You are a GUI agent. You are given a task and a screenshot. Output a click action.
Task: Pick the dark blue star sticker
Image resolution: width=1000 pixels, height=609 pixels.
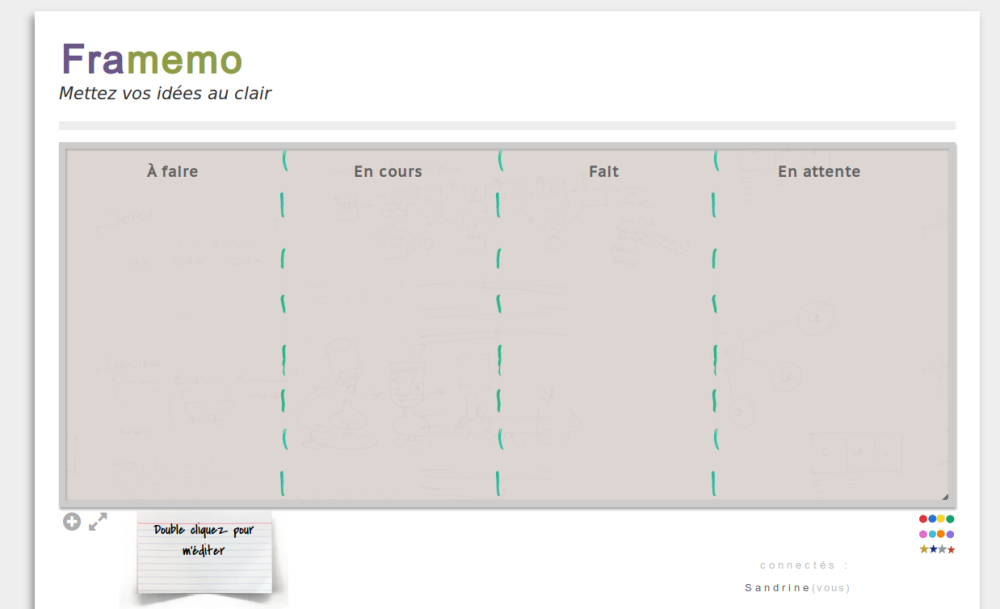[933, 549]
